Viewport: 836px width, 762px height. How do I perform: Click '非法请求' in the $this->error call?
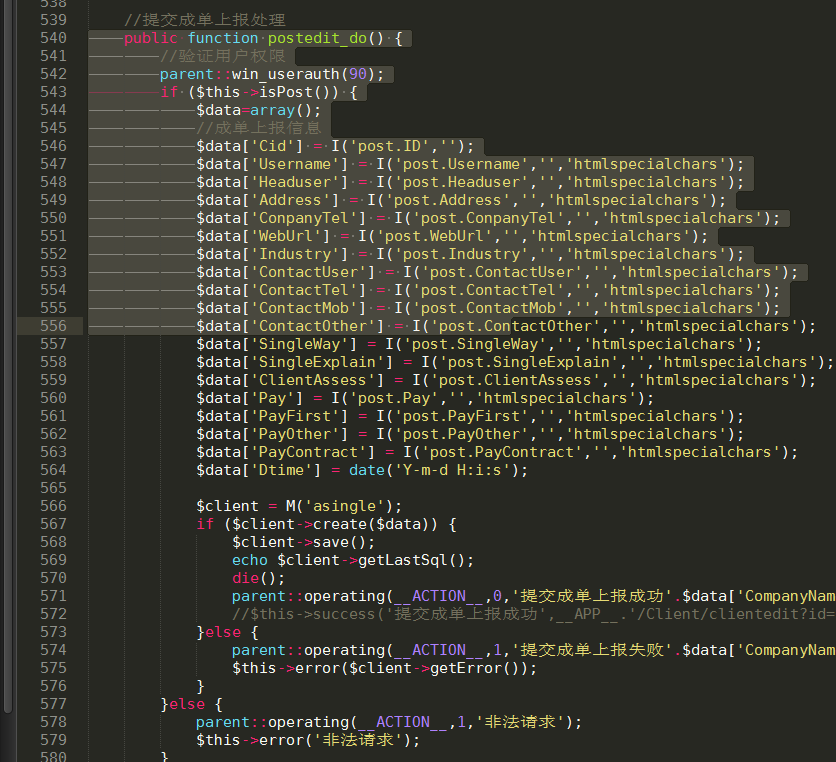(358, 741)
